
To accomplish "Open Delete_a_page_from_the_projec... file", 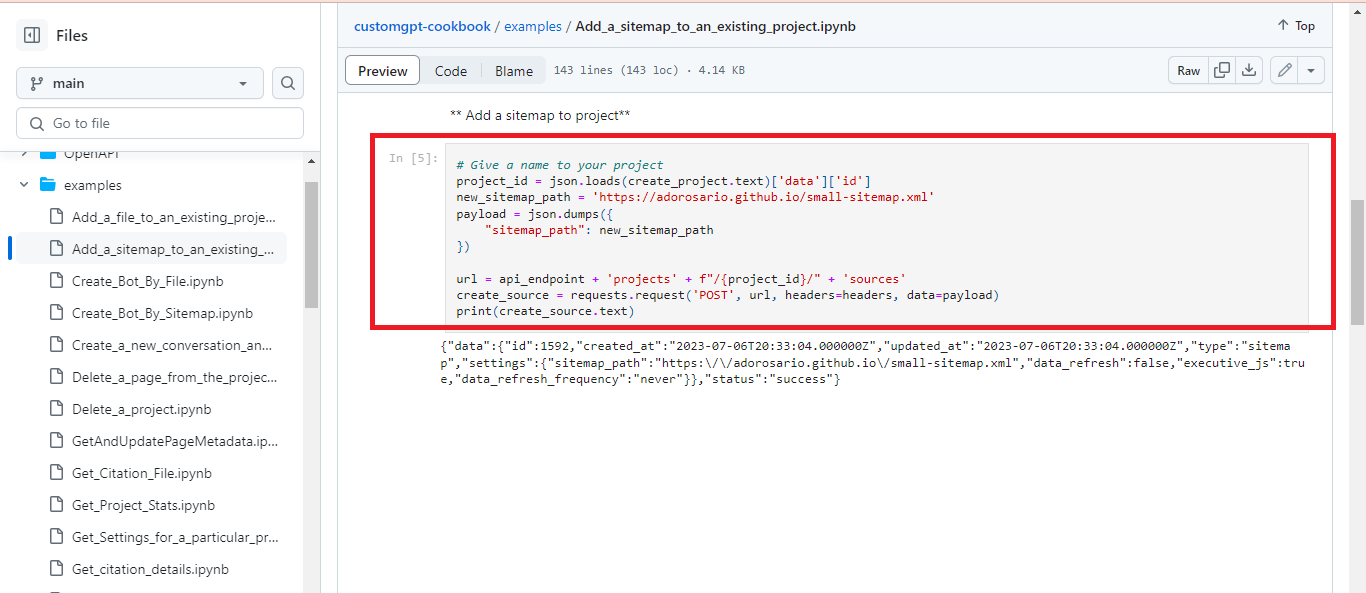I will [x=174, y=377].
